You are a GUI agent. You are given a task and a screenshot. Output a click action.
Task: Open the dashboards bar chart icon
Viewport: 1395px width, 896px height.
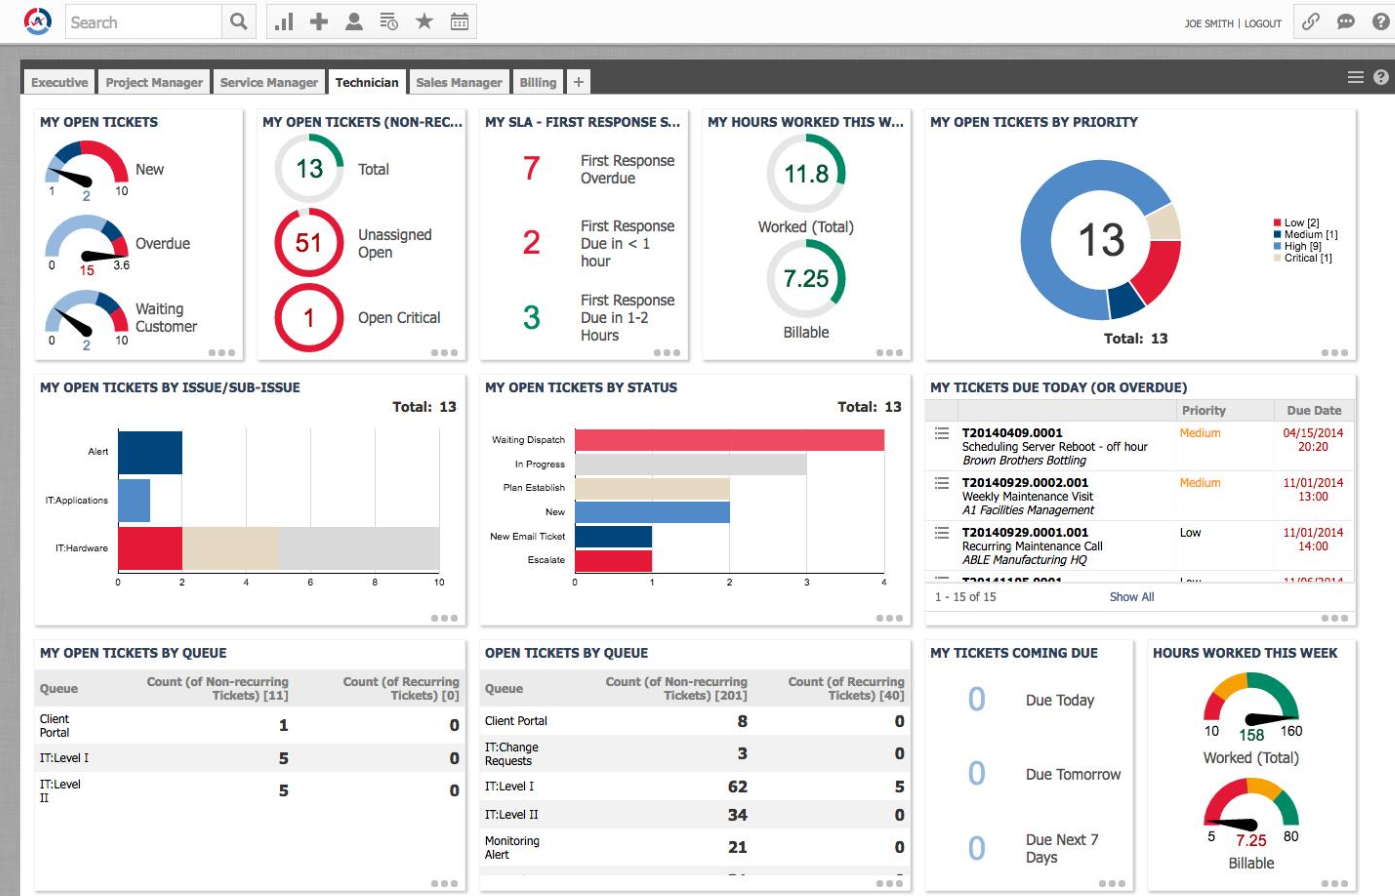[x=284, y=21]
